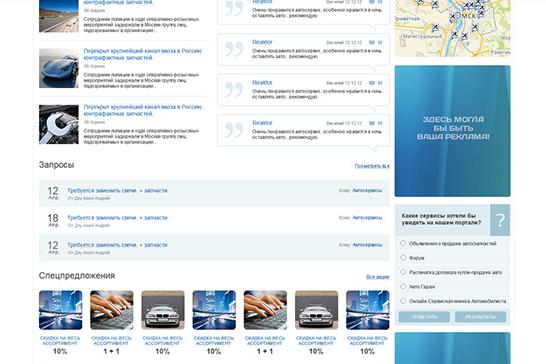Open the first special offer city thumbnail
Screen dimensions: 546x364
click(x=61, y=310)
